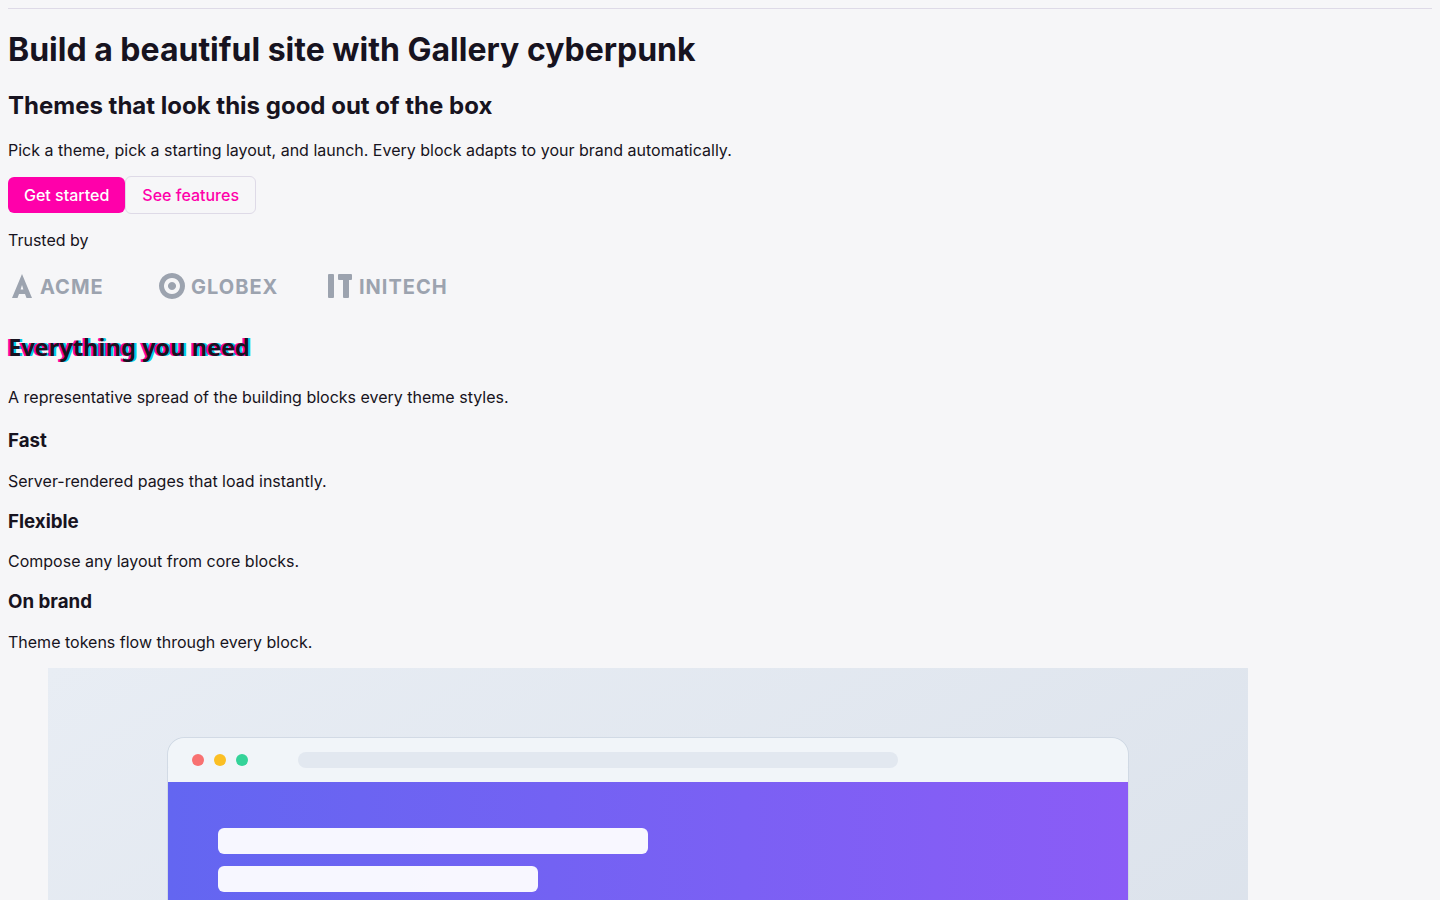Click the GLOBEX wordmark text
Image resolution: width=1440 pixels, height=900 pixels.
click(234, 287)
